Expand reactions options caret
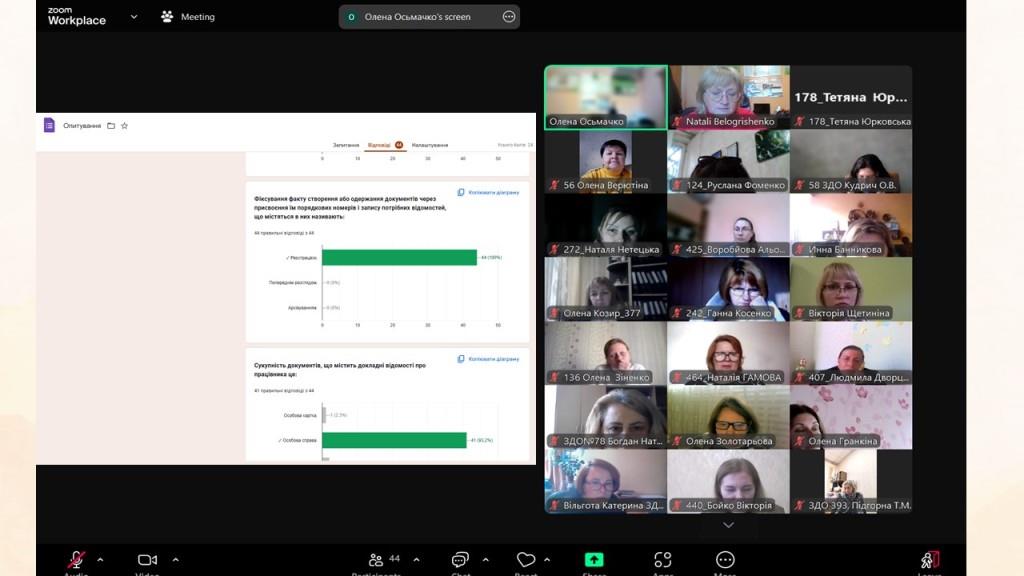 547,560
